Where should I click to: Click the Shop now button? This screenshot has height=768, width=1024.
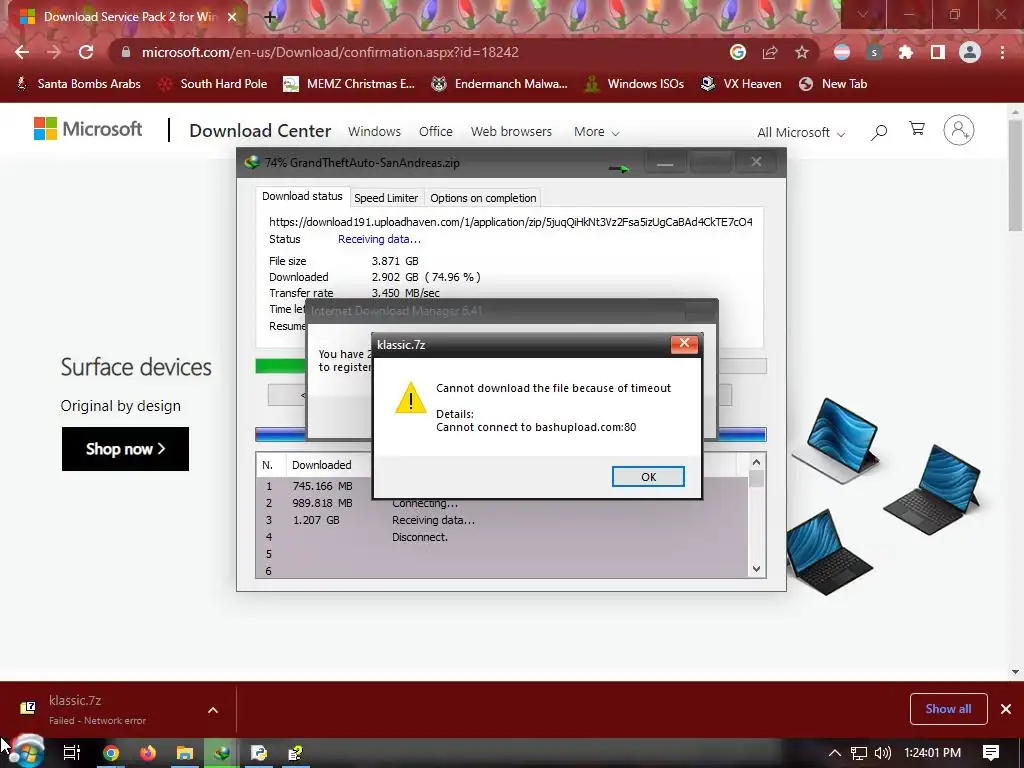tap(125, 449)
